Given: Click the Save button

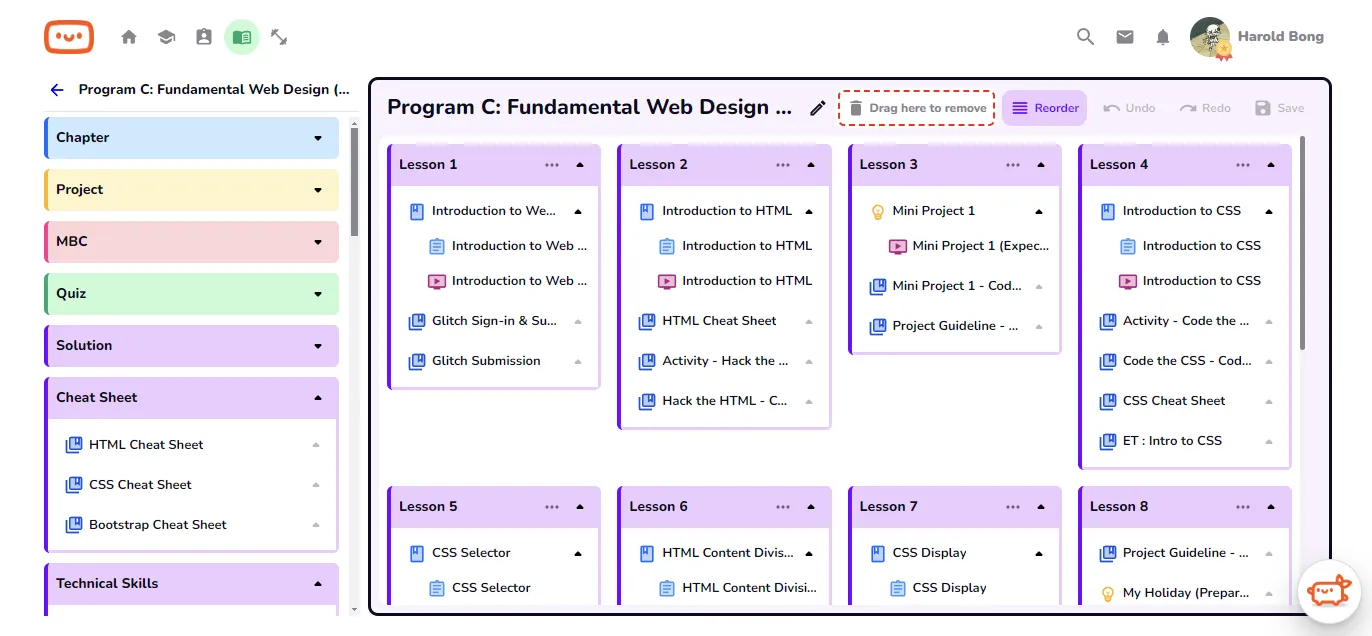Looking at the screenshot, I should point(1279,108).
